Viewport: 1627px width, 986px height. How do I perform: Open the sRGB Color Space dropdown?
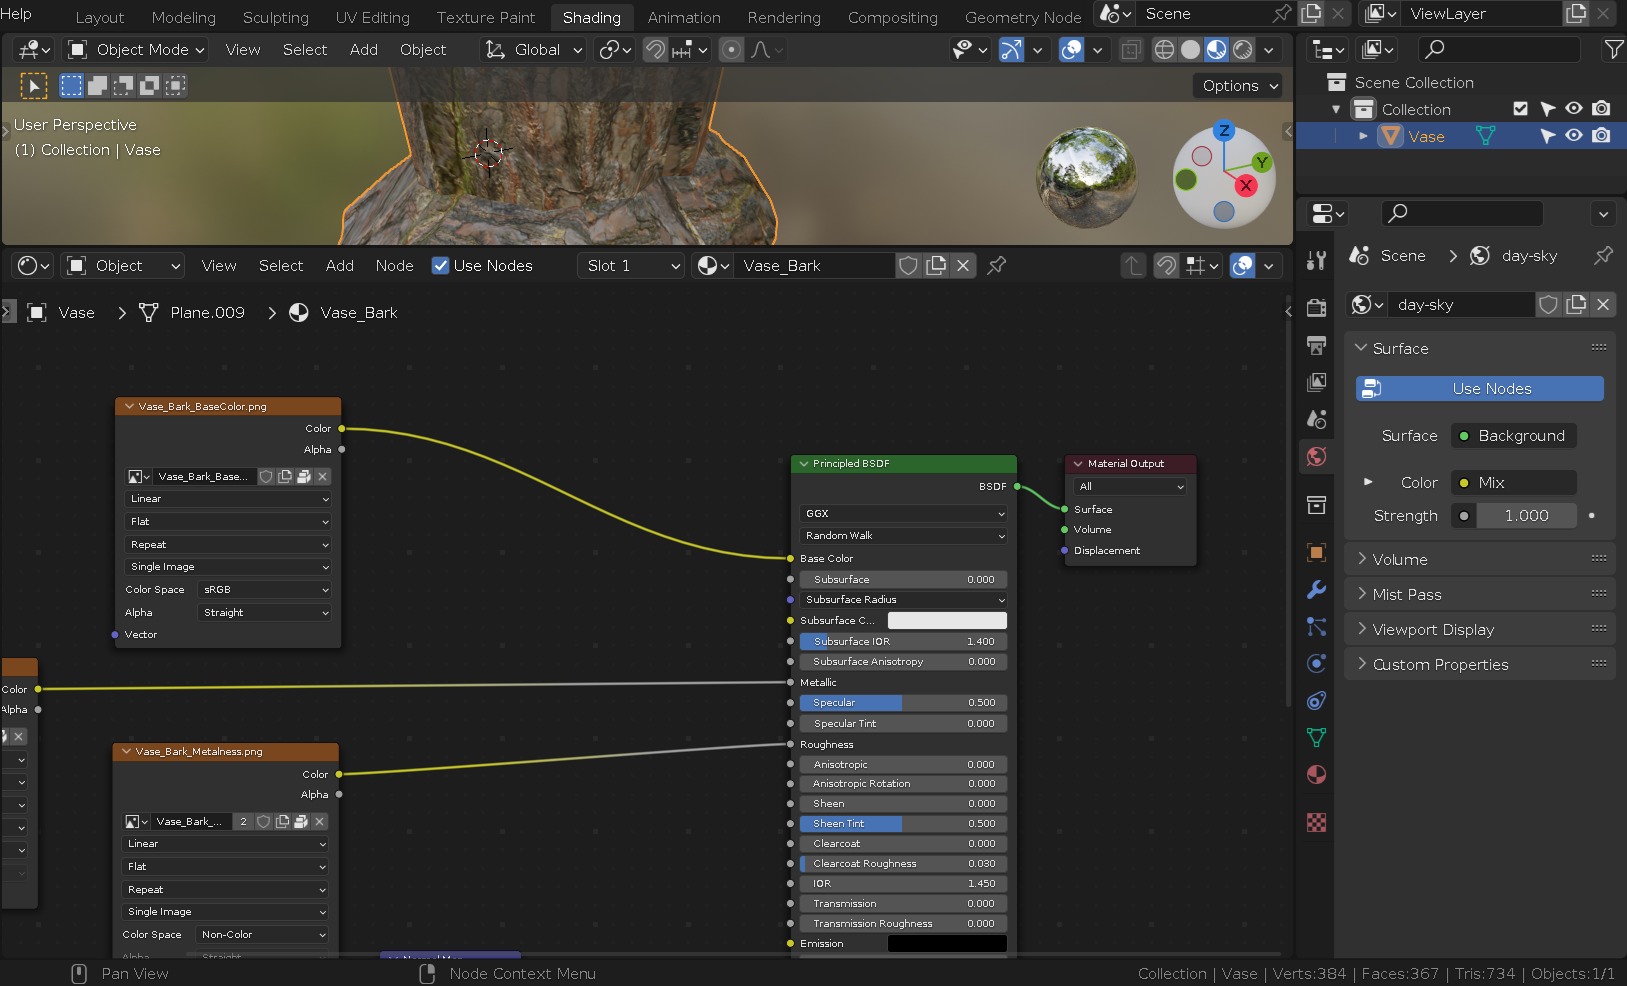[x=264, y=590]
